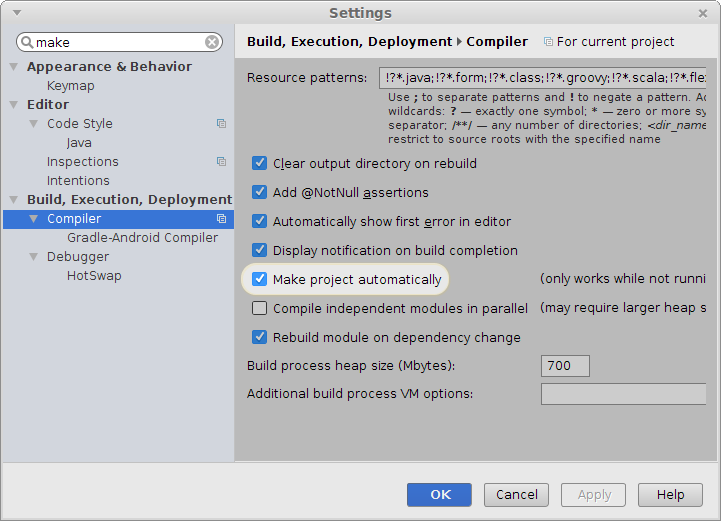Clear the search field using the X icon
This screenshot has height=521, width=721.
point(212,43)
